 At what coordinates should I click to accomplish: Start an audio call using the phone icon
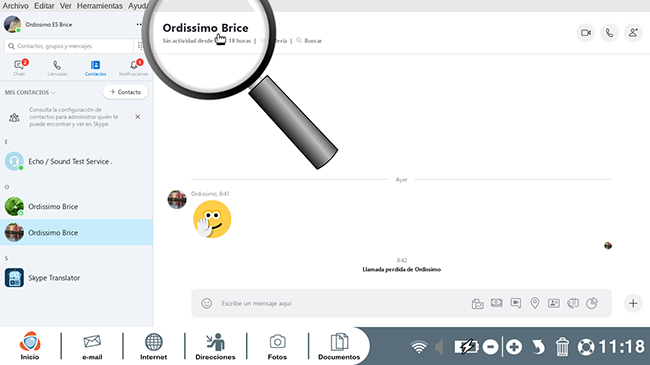(x=609, y=33)
